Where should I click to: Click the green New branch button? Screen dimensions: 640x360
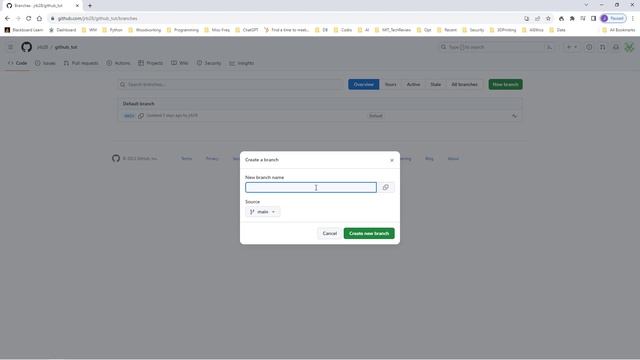click(x=505, y=84)
